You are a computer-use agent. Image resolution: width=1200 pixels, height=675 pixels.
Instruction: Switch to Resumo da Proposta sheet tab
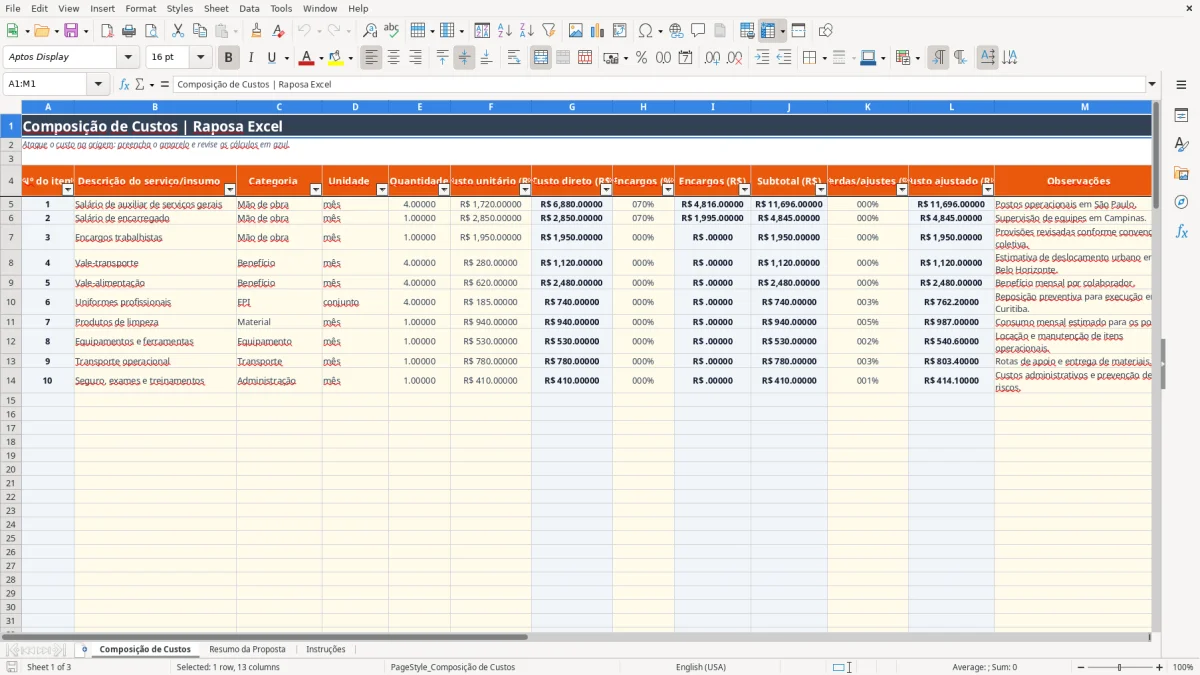[247, 649]
